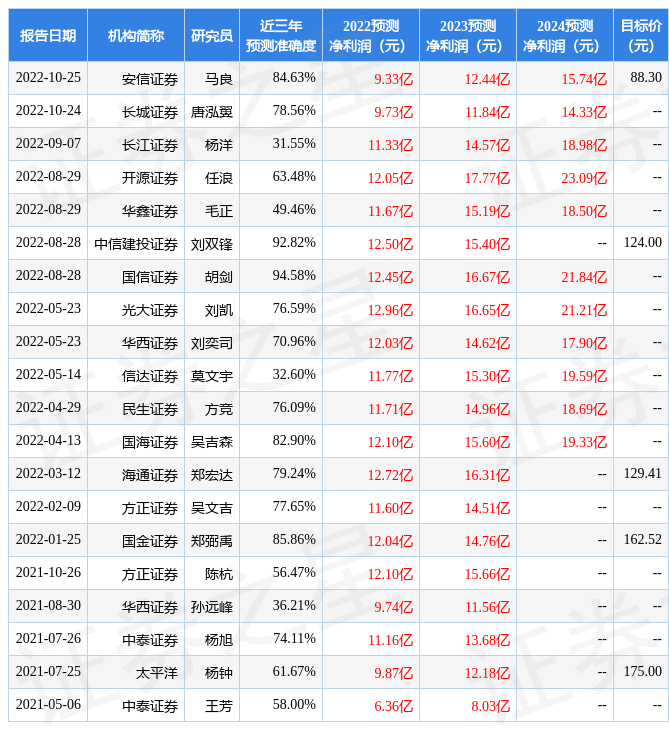Screen dimensions: 669x730
Task: Click analyst name 莫文宇
Action: (212, 376)
